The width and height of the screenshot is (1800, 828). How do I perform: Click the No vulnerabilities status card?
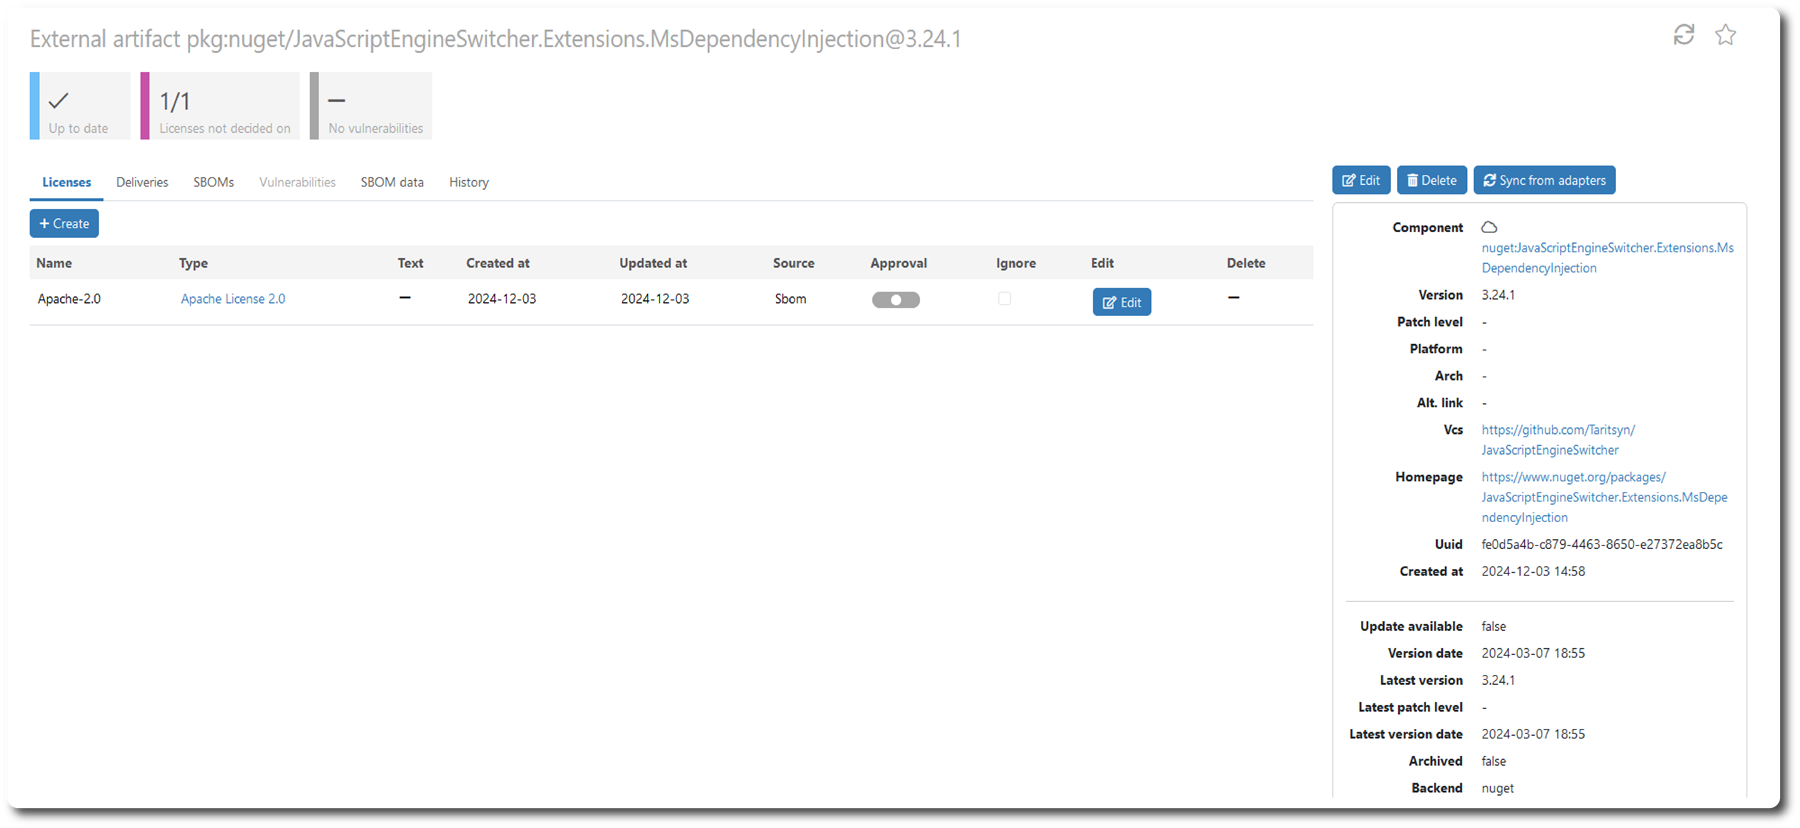[371, 106]
